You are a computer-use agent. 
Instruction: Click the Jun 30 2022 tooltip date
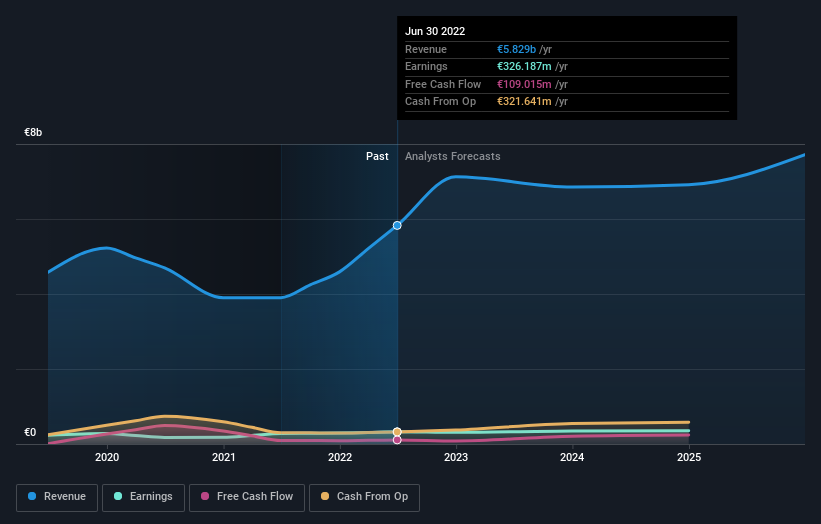pyautogui.click(x=435, y=31)
